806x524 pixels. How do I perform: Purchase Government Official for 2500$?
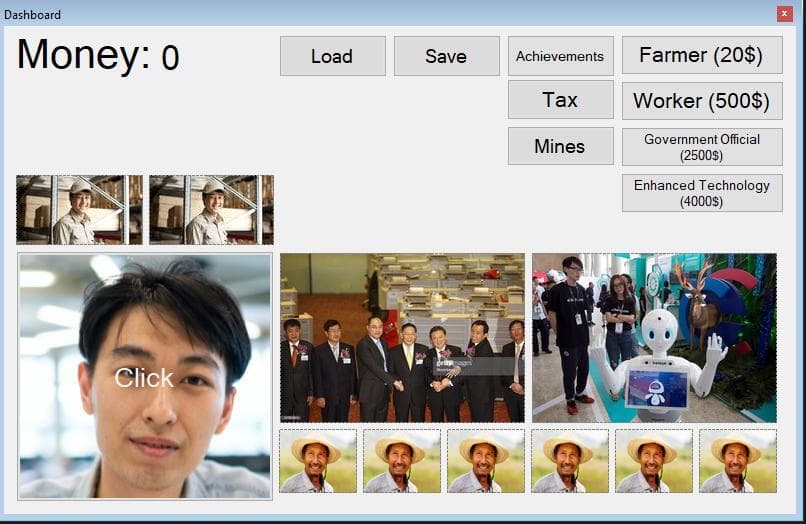click(702, 147)
